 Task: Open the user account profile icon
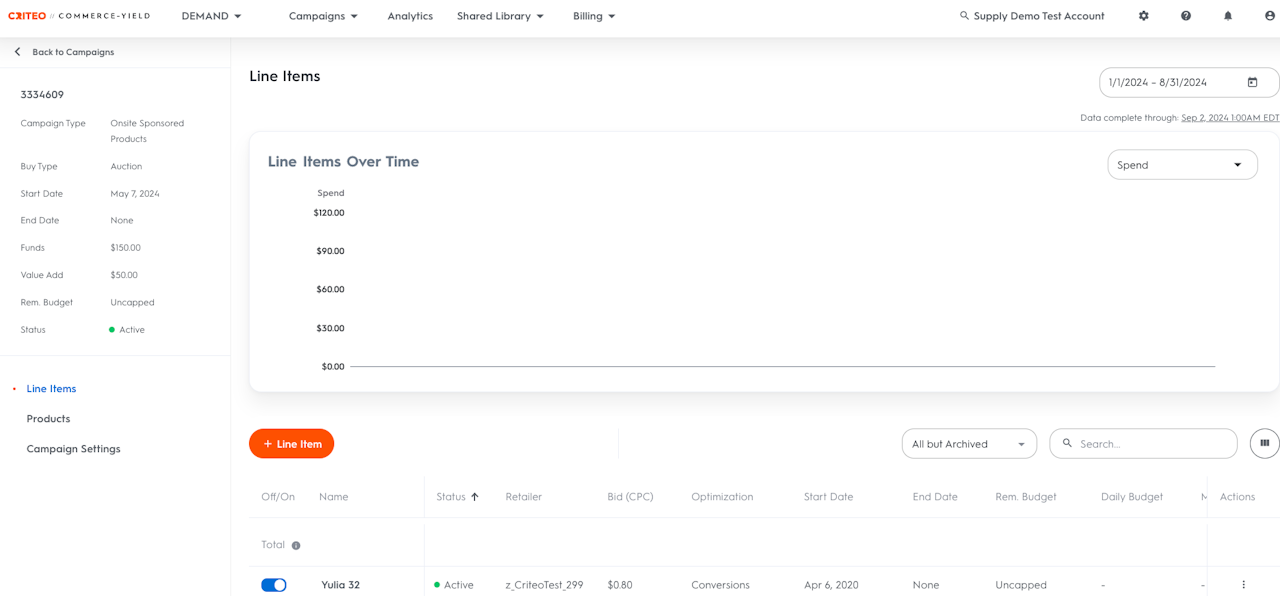(x=1270, y=16)
